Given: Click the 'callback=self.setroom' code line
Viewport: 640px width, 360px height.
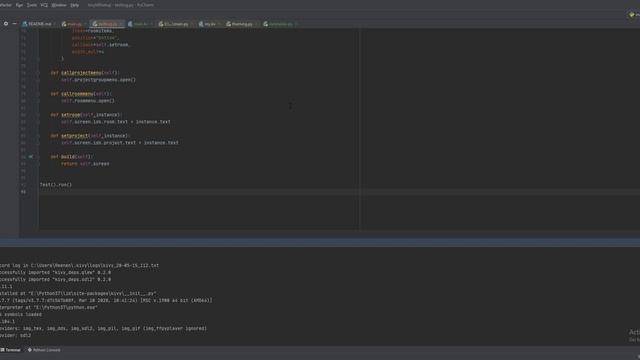Looking at the screenshot, I should (x=100, y=45).
